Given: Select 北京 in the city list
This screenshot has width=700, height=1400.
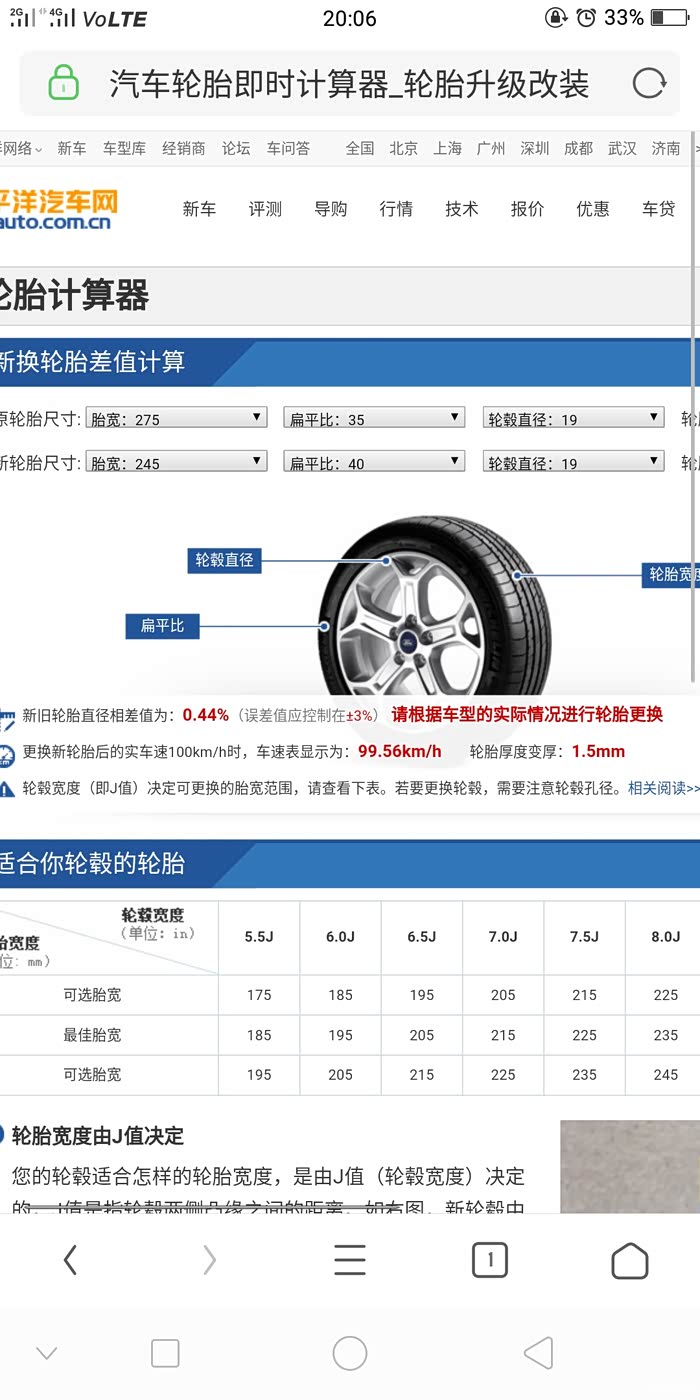Looking at the screenshot, I should pos(403,148).
